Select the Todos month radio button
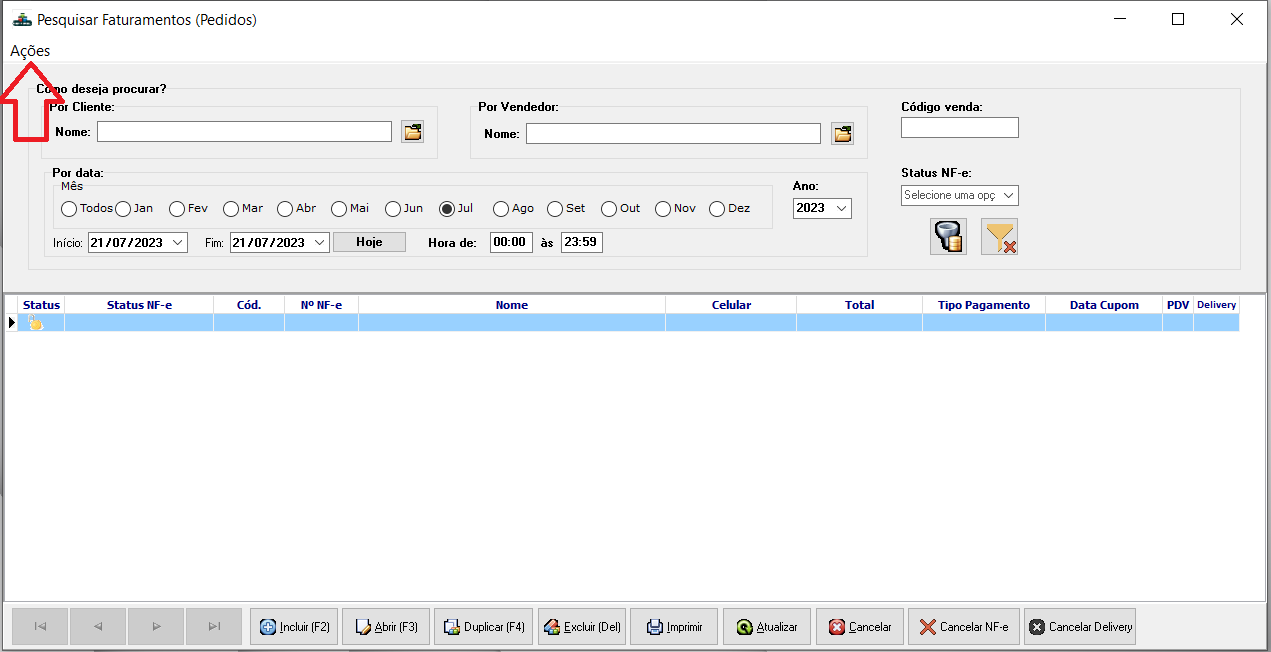The image size is (1271, 652). coord(69,209)
